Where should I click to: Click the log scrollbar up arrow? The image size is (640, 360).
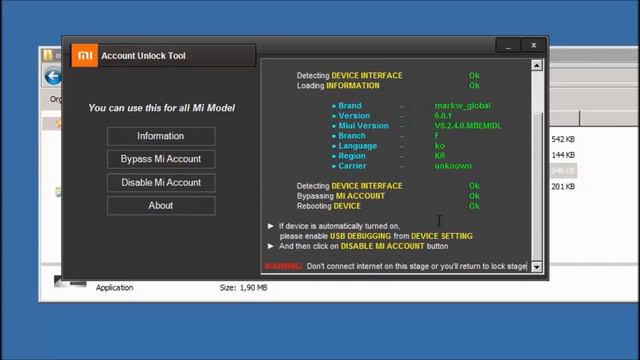coord(537,65)
